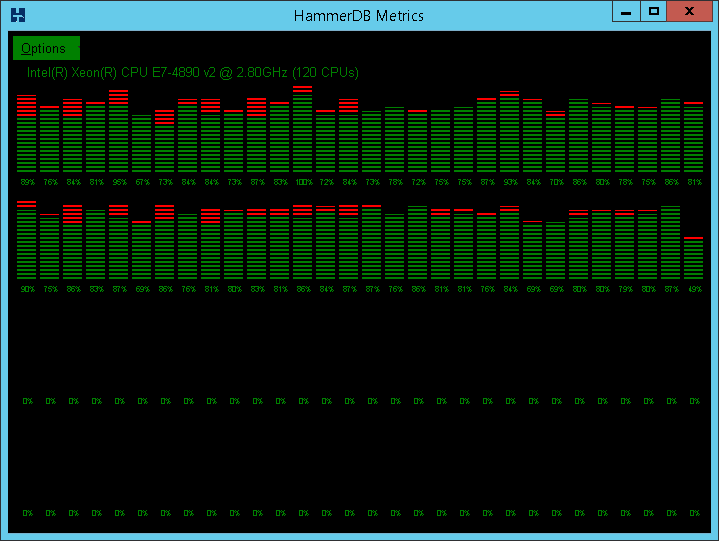Open the Options menu button

[46, 48]
